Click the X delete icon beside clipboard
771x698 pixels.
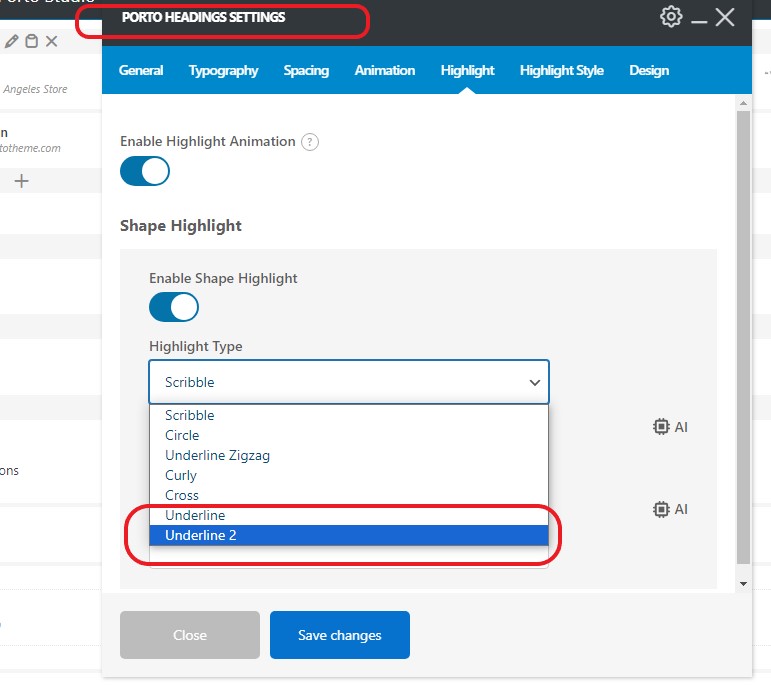[x=51, y=41]
